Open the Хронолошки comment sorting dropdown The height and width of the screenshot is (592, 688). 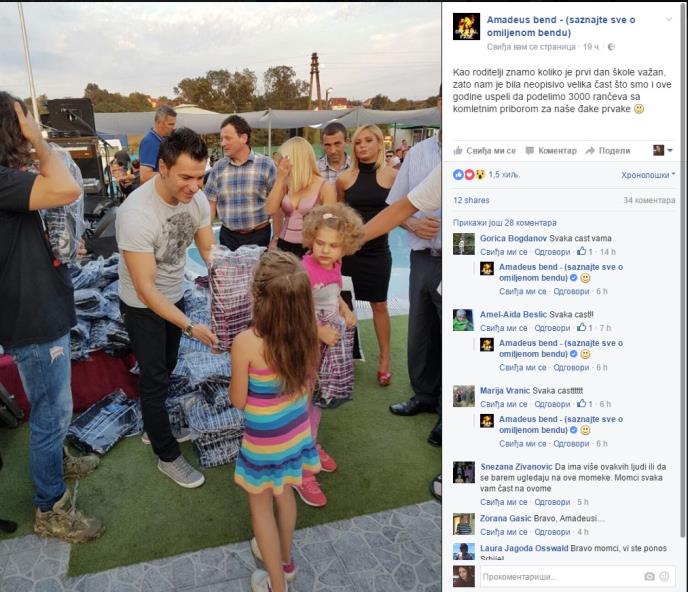click(x=648, y=175)
